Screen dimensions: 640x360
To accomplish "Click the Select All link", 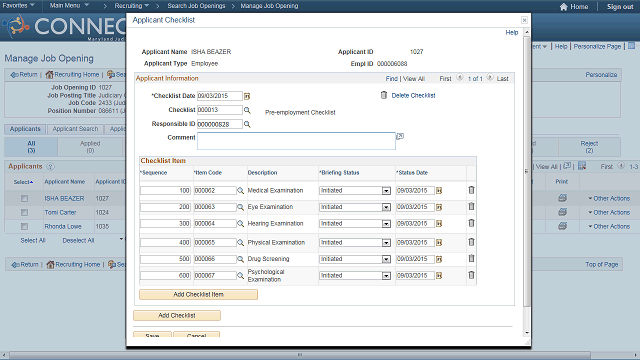I will 33,240.
